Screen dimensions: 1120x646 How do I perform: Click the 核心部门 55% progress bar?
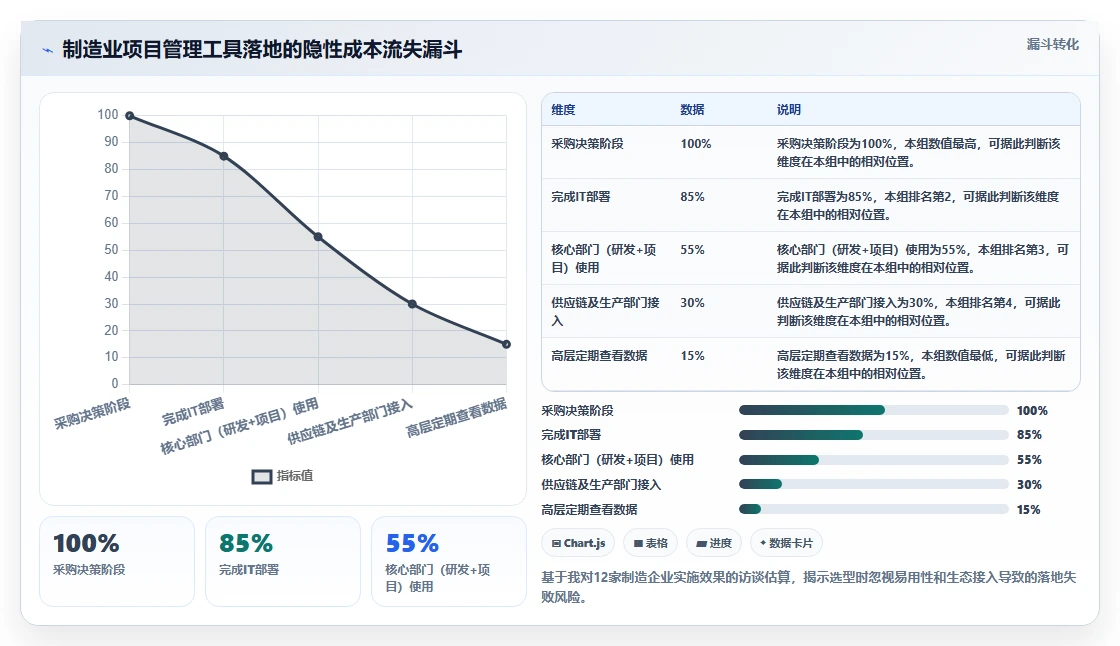(874, 459)
